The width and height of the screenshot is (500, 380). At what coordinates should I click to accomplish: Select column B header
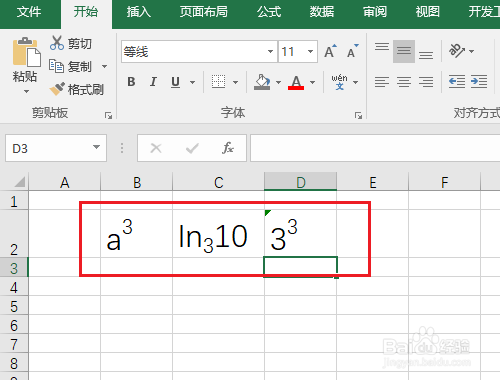point(137,182)
